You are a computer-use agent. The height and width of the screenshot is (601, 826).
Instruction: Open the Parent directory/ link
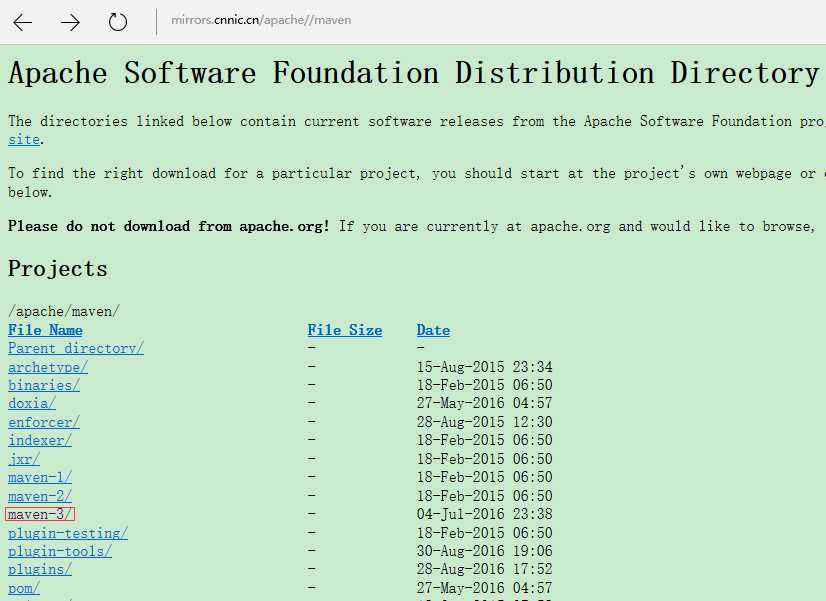tap(76, 349)
